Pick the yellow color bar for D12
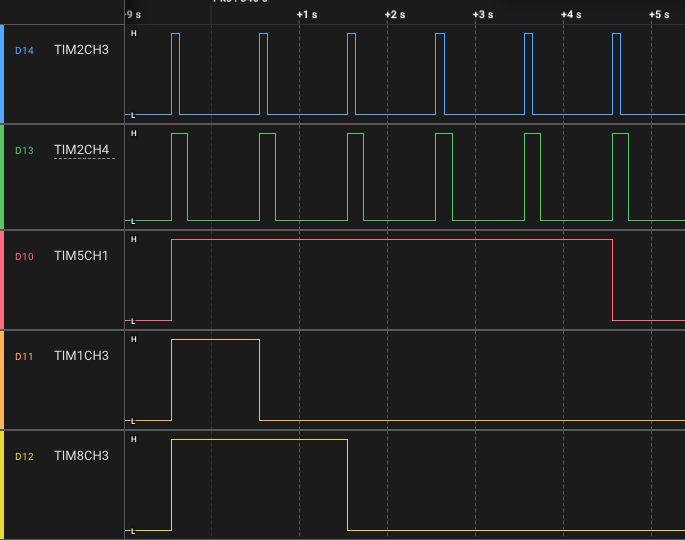This screenshot has height=540, width=685. tap(2, 484)
